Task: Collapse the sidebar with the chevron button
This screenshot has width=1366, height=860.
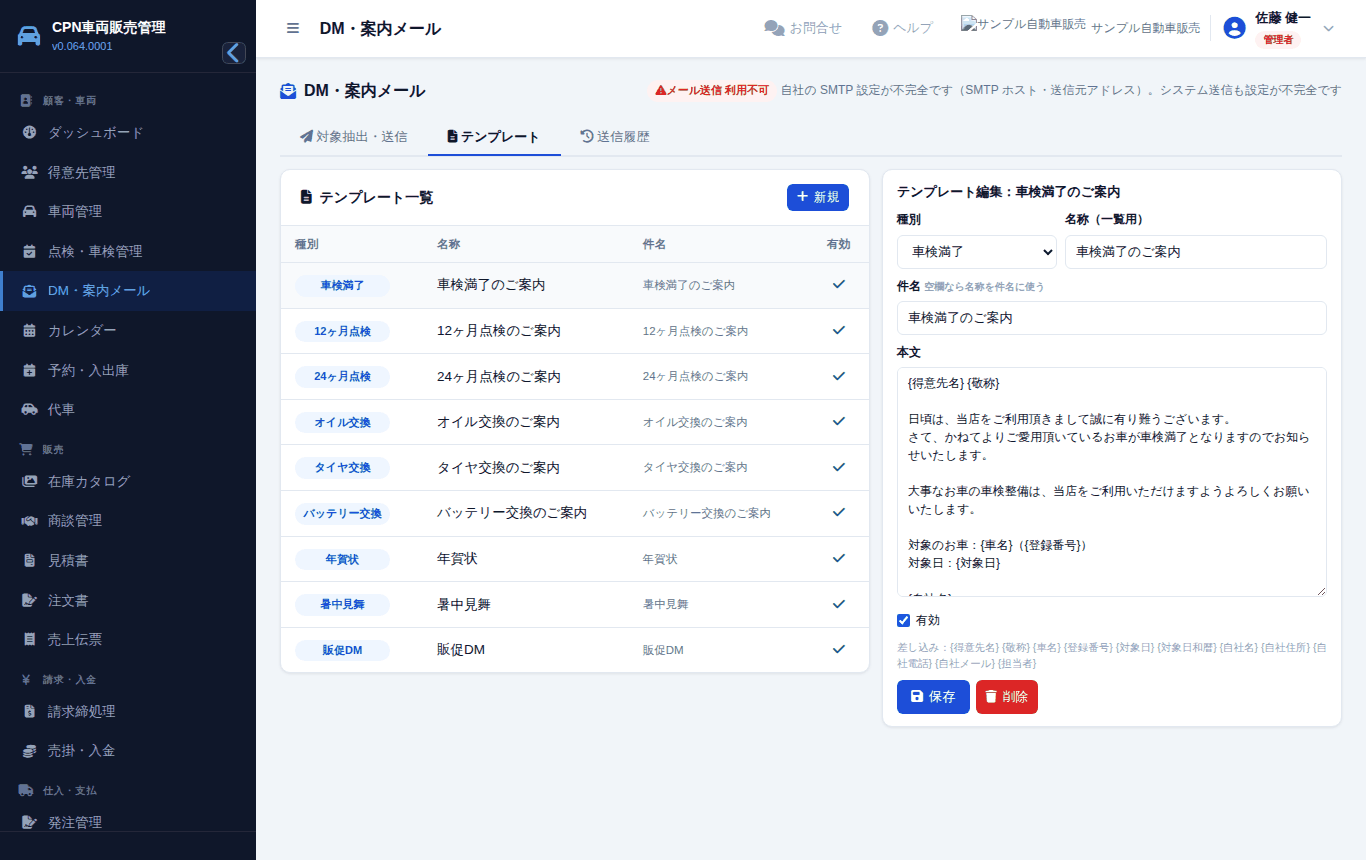Action: coord(234,53)
